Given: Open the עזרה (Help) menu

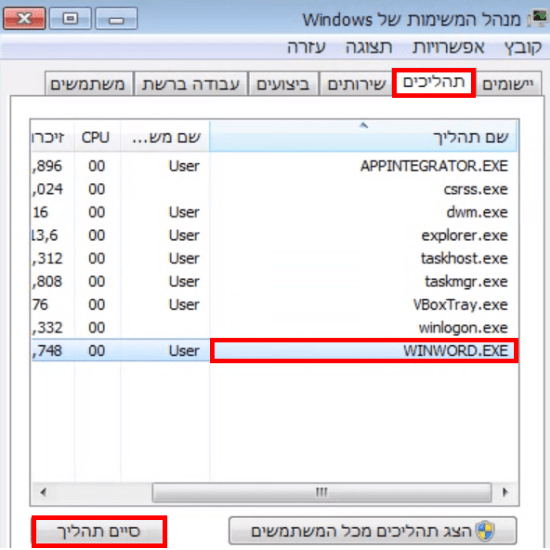Looking at the screenshot, I should click(307, 47).
